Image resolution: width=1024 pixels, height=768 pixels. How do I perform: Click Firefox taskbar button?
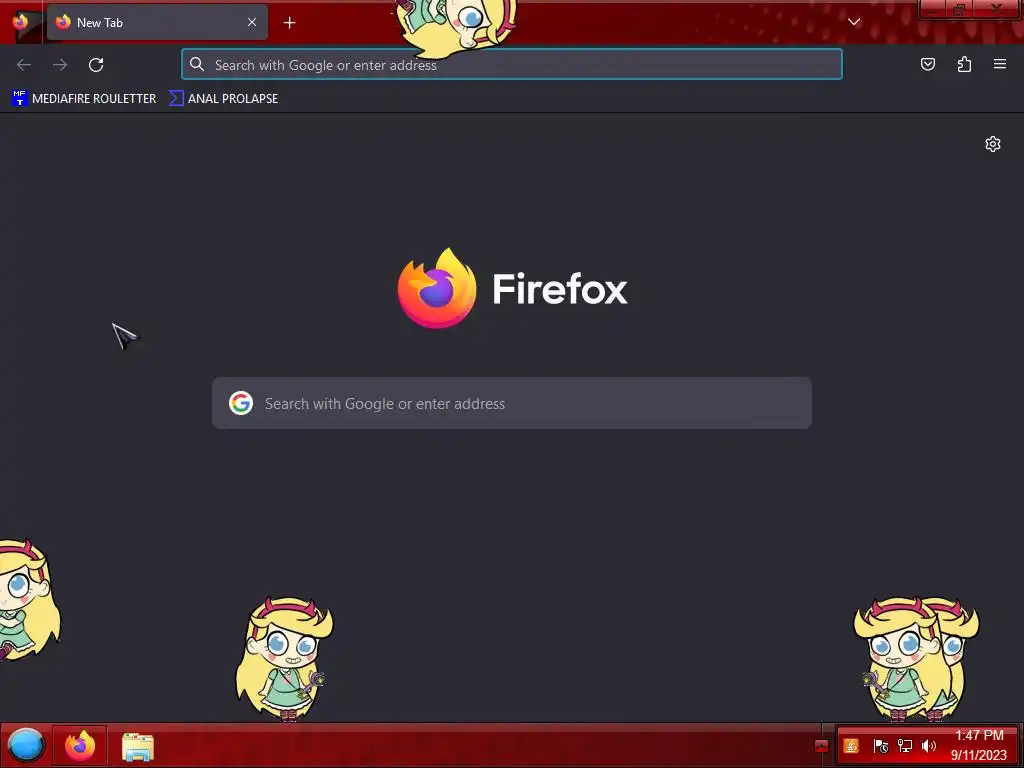pyautogui.click(x=80, y=745)
